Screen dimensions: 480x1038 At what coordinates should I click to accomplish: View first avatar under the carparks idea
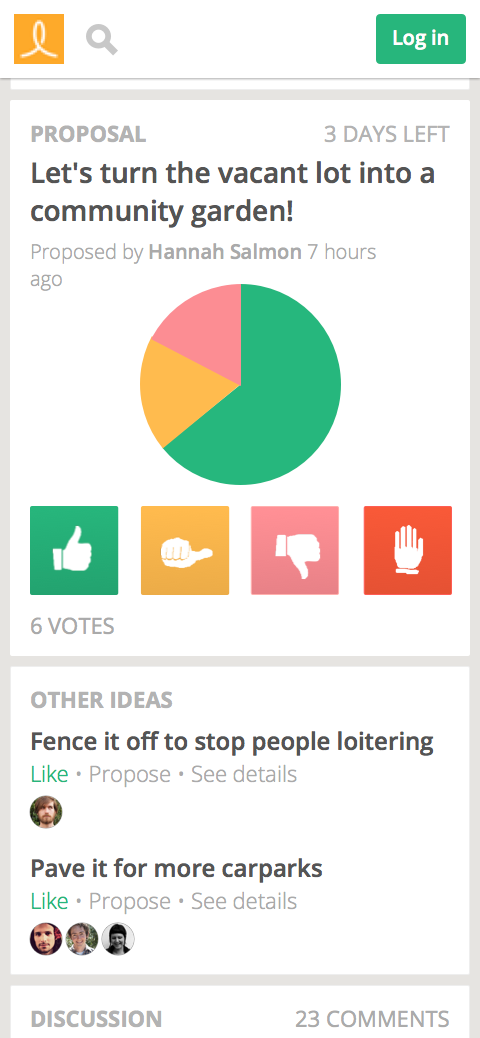click(x=46, y=939)
